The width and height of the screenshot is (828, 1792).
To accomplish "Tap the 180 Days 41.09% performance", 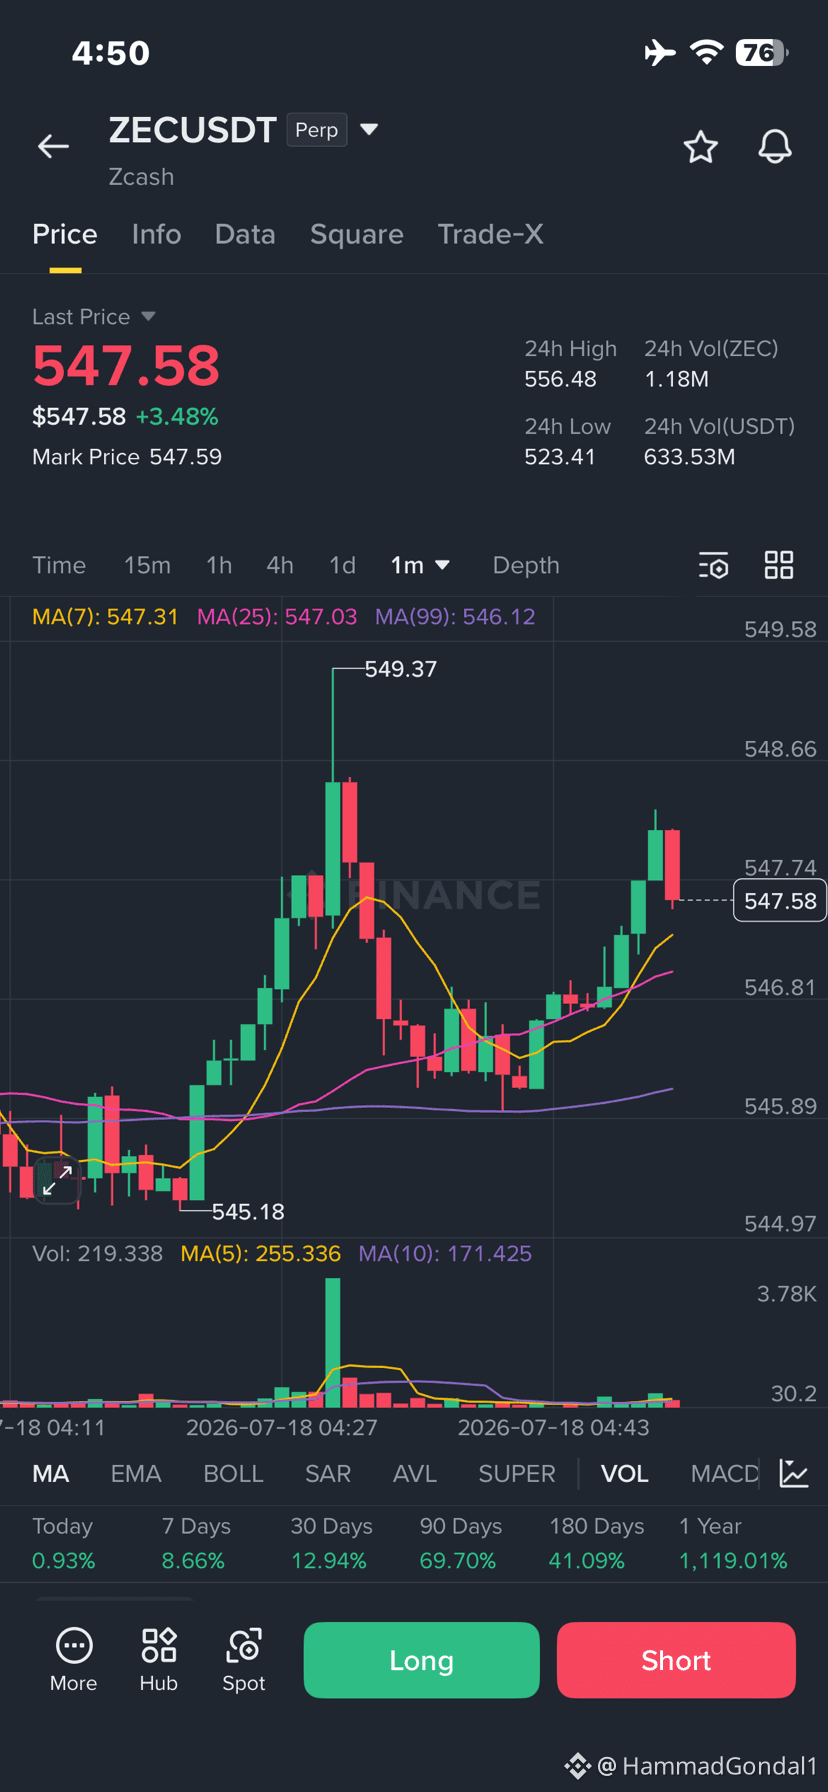I will tap(597, 1543).
